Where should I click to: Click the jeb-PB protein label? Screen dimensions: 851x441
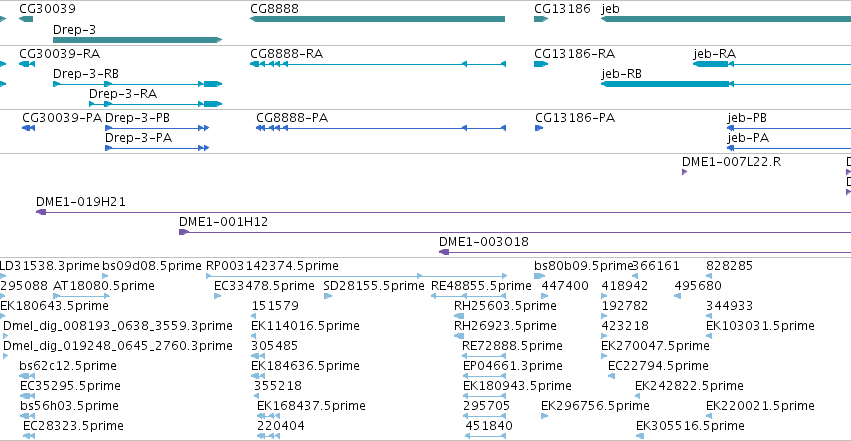pyautogui.click(x=747, y=118)
